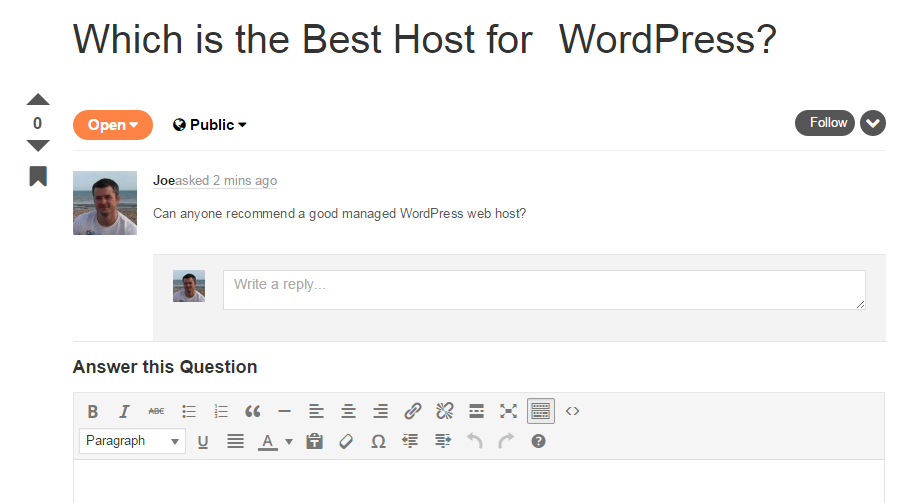Insert or edit a link

coord(412,411)
